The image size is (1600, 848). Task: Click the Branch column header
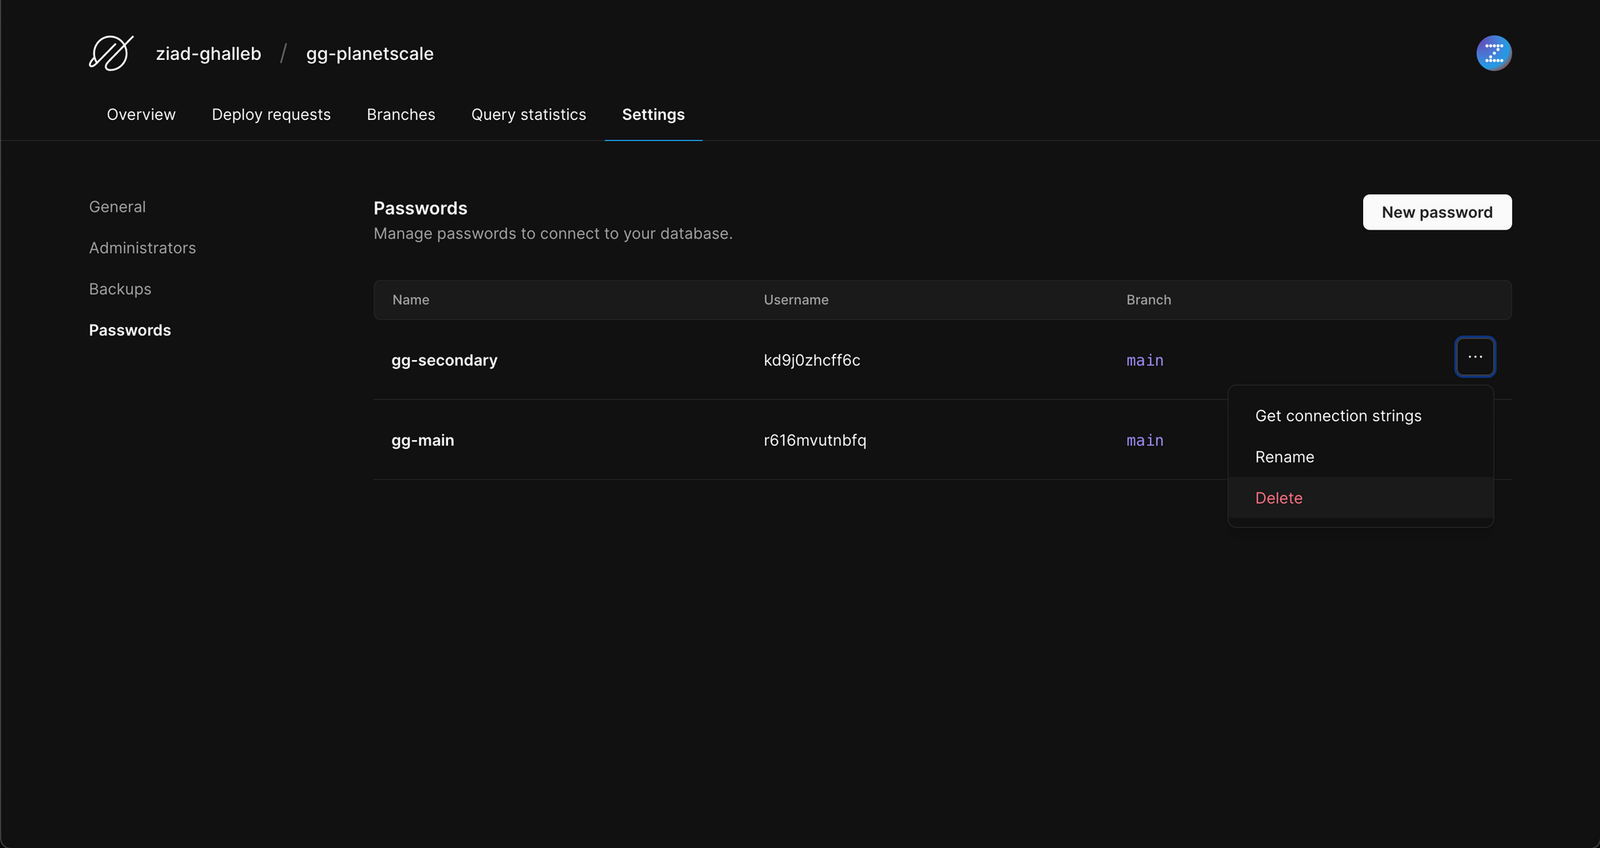pos(1148,300)
